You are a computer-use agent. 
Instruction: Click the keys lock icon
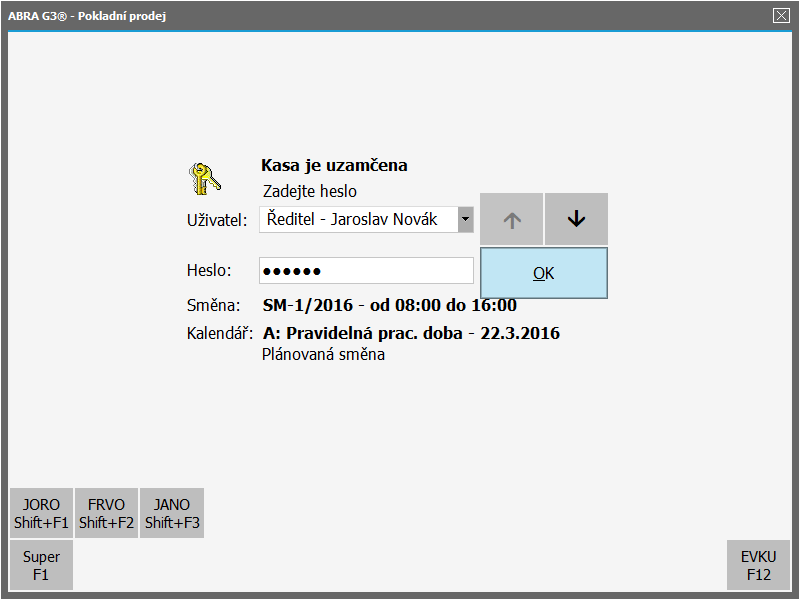(x=204, y=178)
